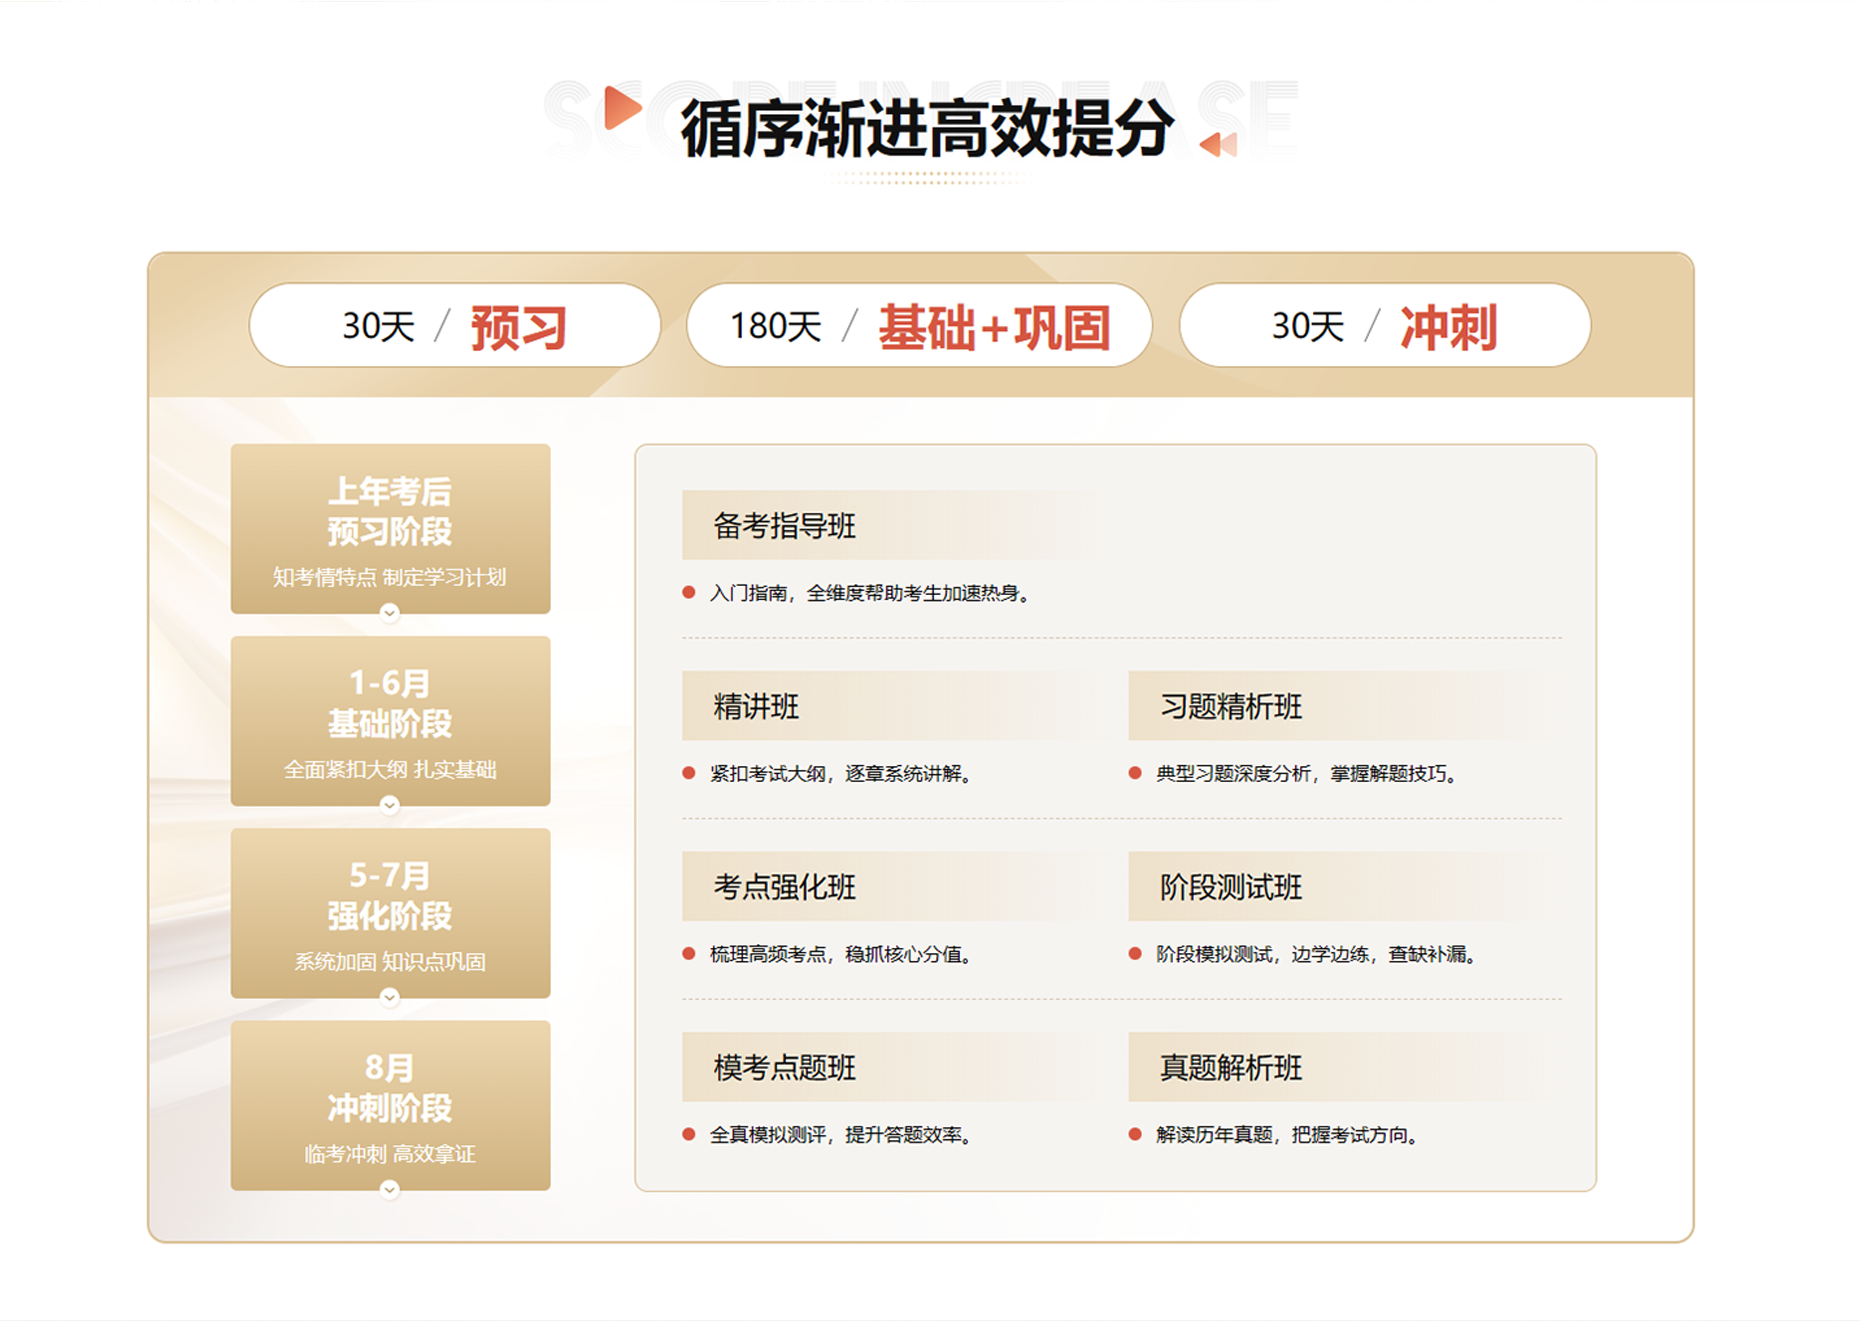Click the bullet icon next to 解读历年真题

point(1134,1136)
